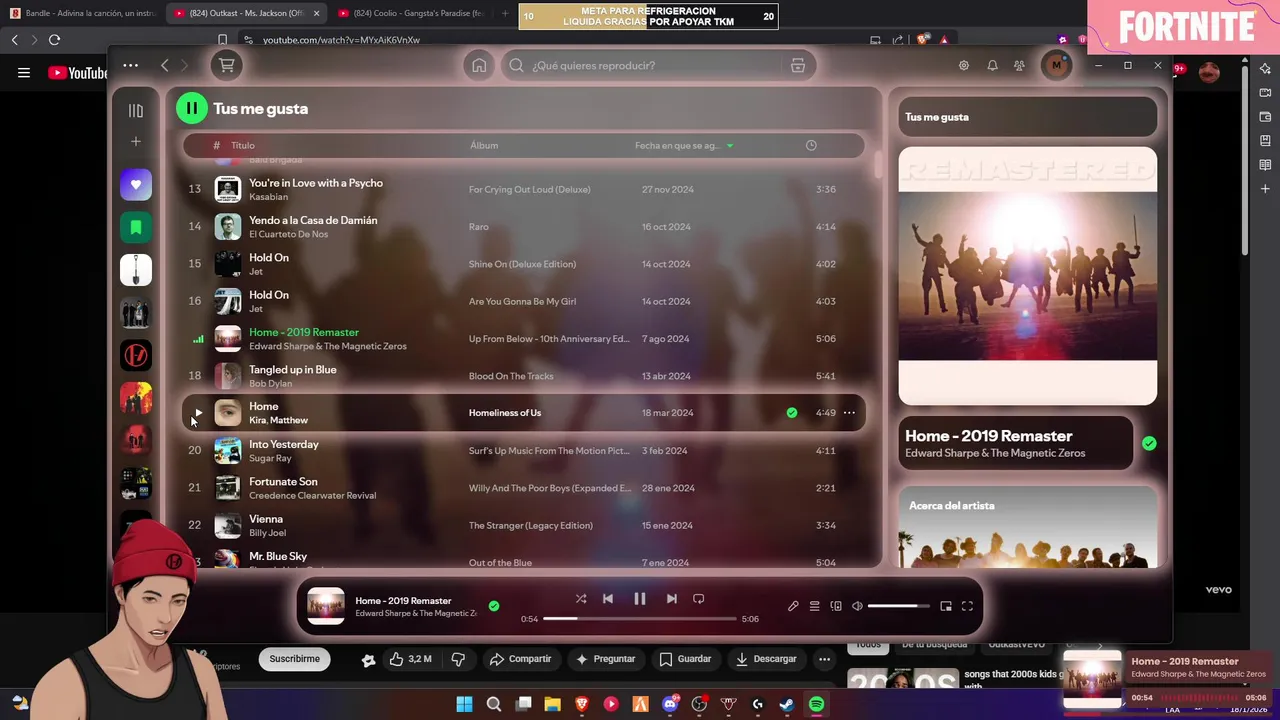Image resolution: width=1280 pixels, height=720 pixels.
Task: Enter fullscreen from the player bar
Action: 967,606
